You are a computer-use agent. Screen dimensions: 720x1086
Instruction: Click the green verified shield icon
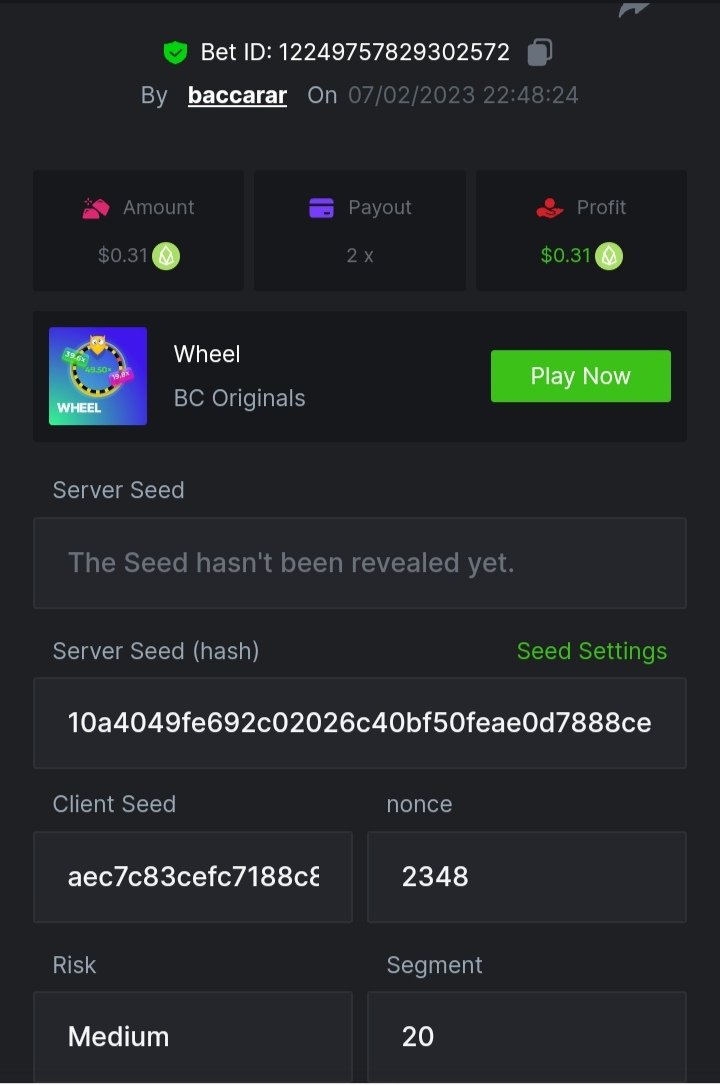tap(176, 52)
